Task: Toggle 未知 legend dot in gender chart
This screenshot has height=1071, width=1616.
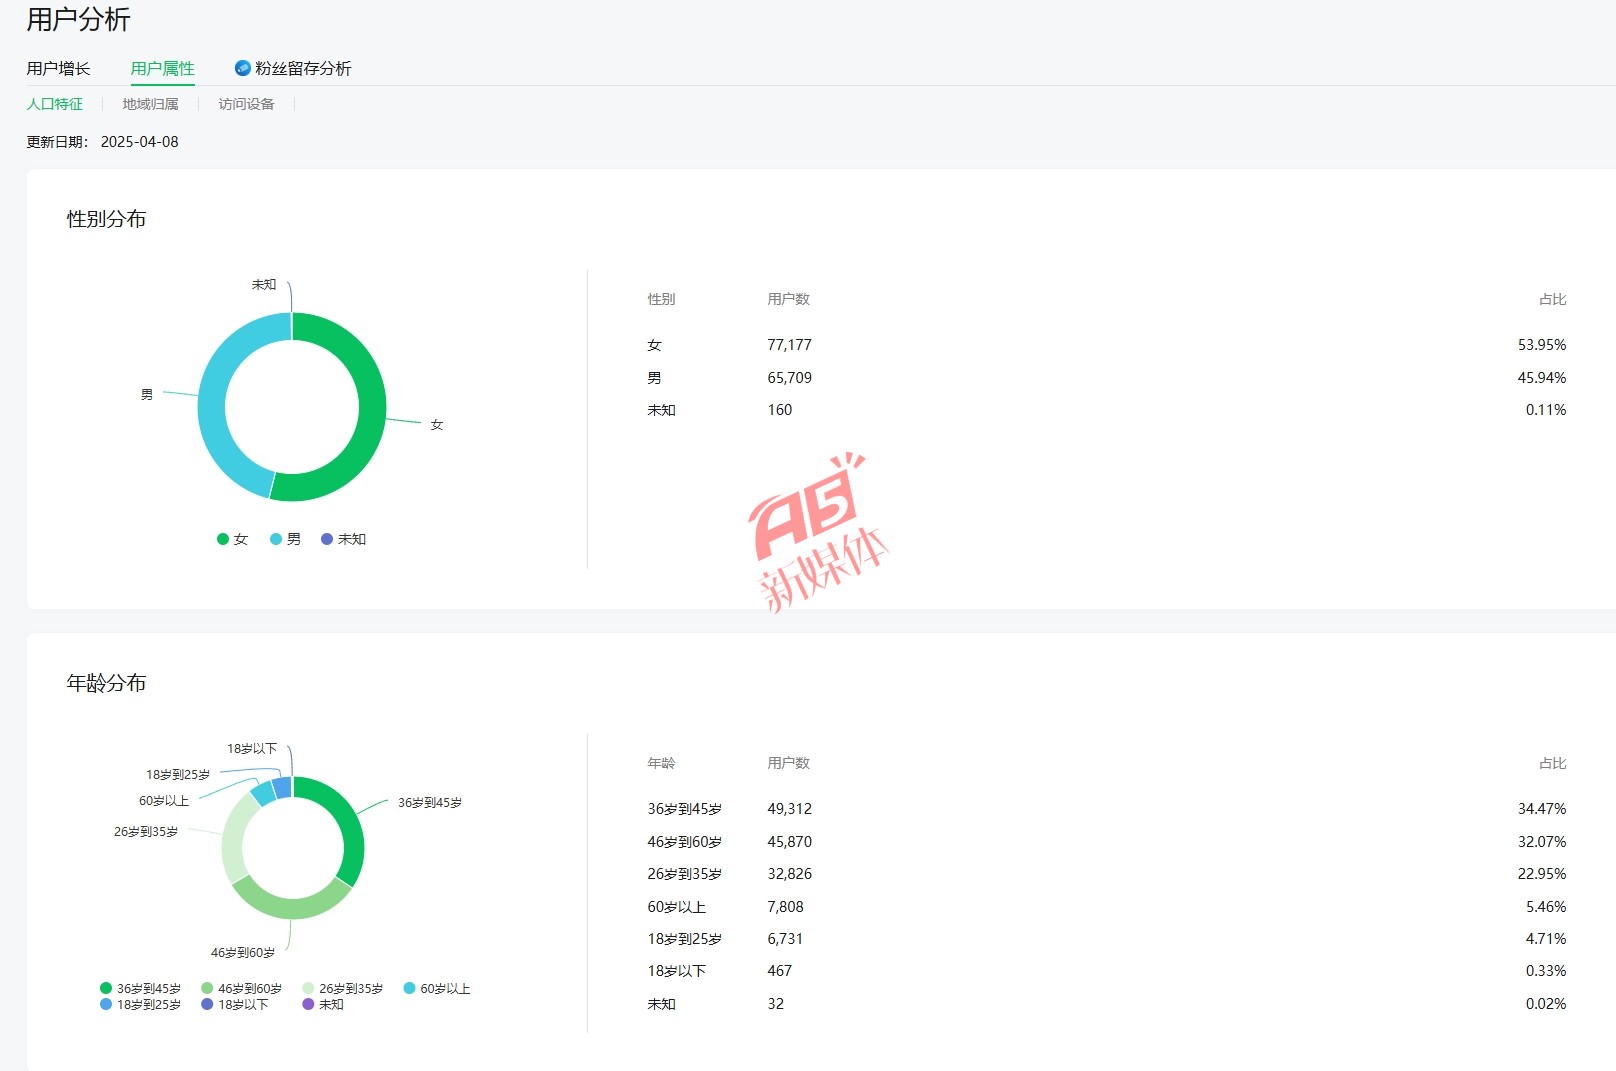Action: [x=327, y=539]
